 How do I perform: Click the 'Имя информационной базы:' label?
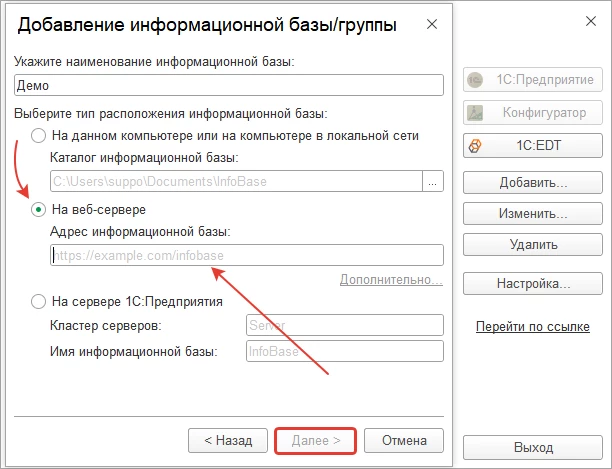pos(133,352)
